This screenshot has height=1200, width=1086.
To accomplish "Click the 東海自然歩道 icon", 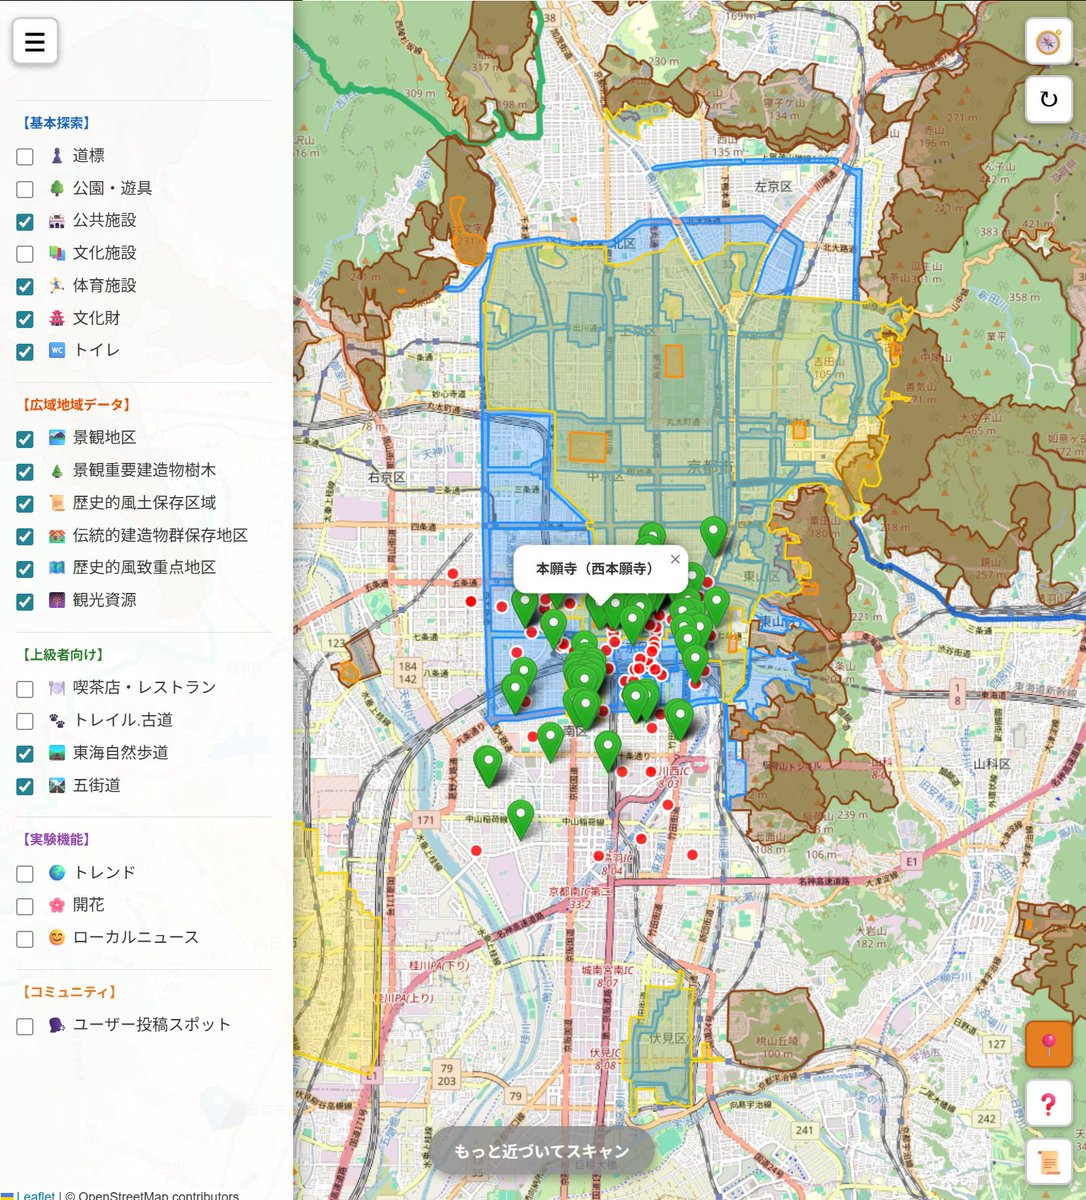I will 57,753.
